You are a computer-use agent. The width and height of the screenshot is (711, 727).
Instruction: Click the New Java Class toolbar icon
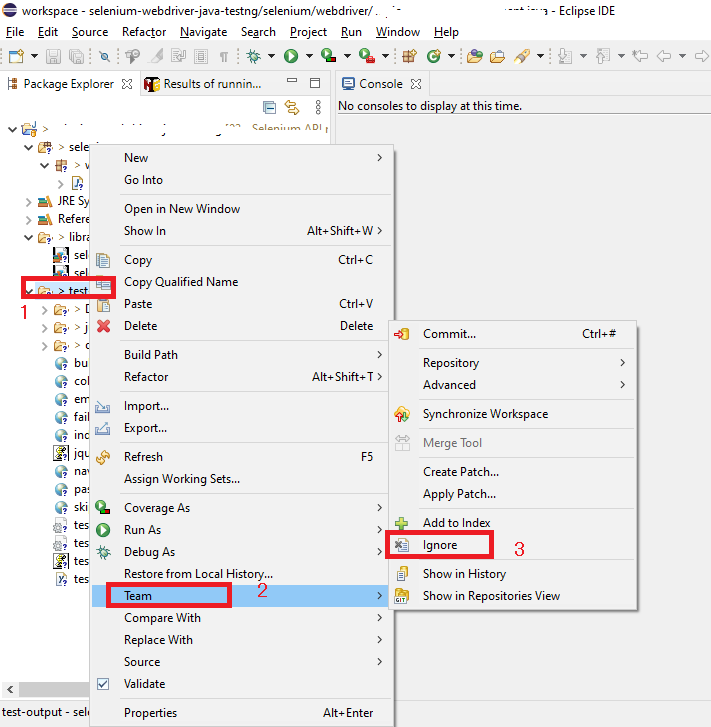click(434, 56)
